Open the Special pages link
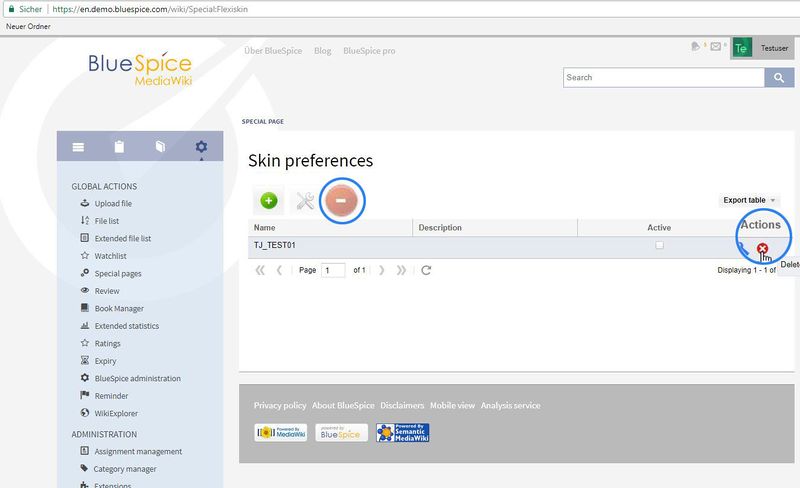The height and width of the screenshot is (488, 800). click(x=117, y=273)
